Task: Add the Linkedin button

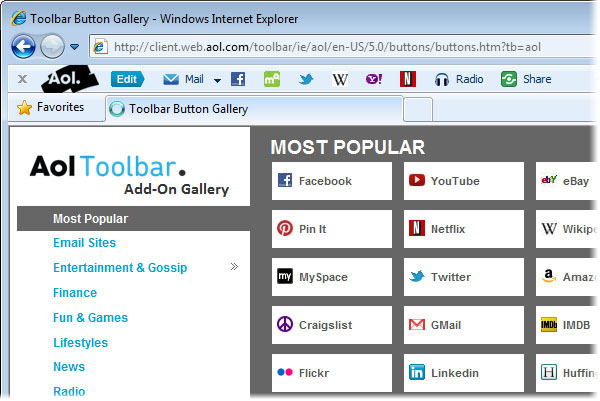Action: click(464, 373)
